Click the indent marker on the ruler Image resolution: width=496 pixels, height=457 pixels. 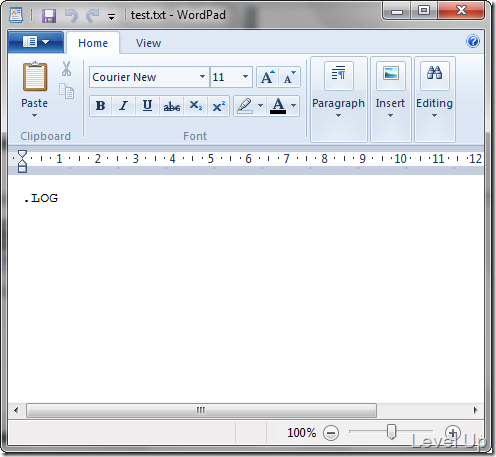click(22, 161)
